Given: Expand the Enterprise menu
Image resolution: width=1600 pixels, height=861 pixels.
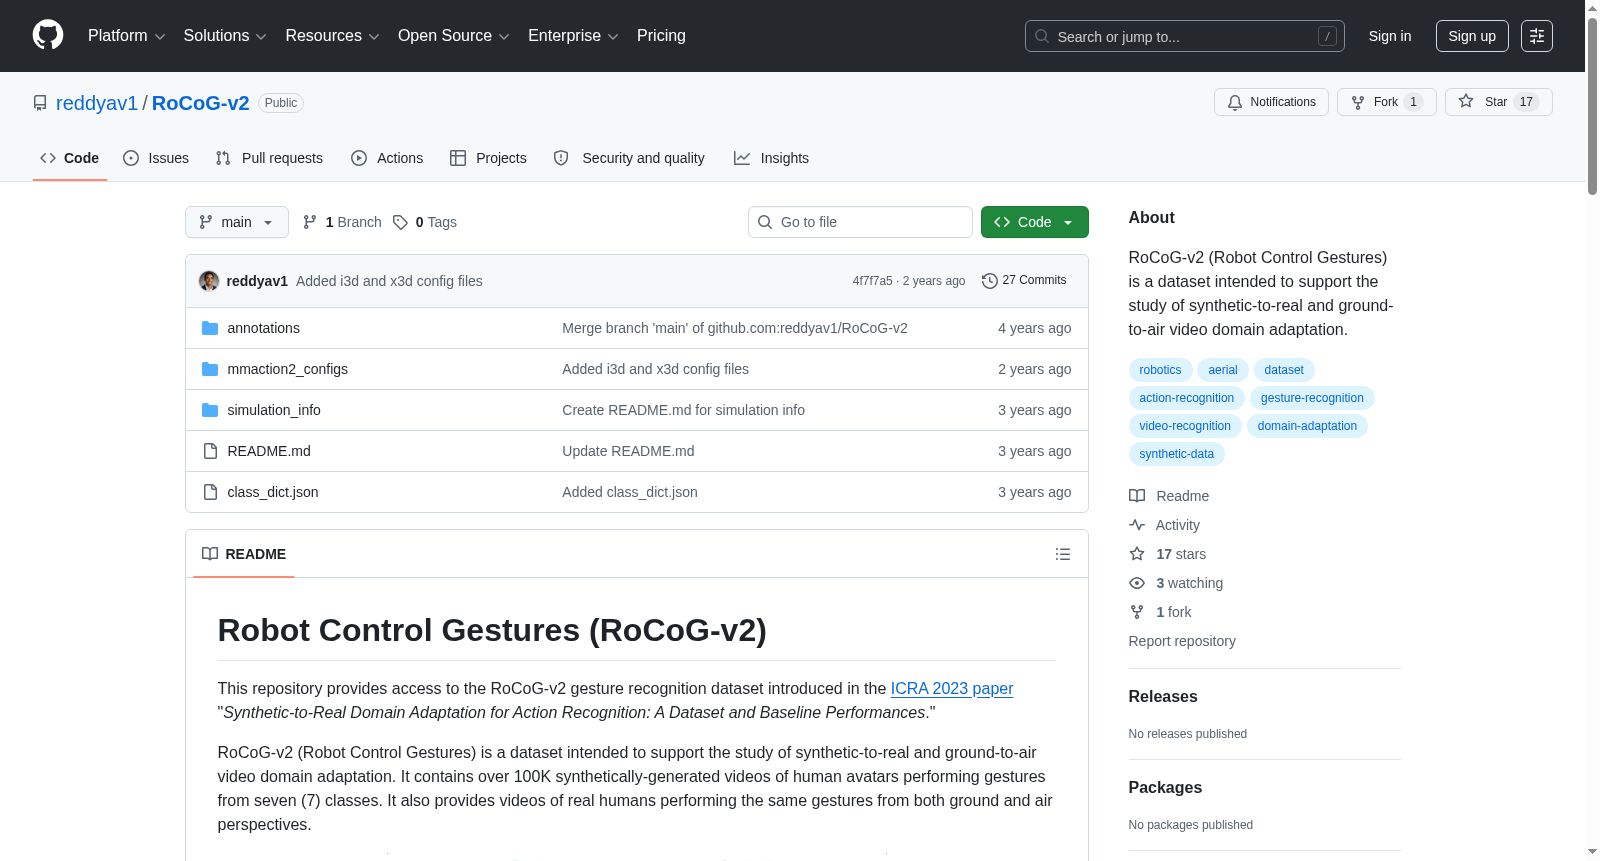Looking at the screenshot, I should tap(573, 36).
